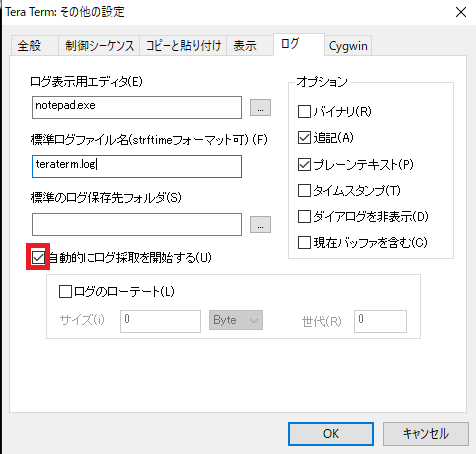The width and height of the screenshot is (476, 454).
Task: Open the Cygwin tab
Action: pyautogui.click(x=348, y=45)
